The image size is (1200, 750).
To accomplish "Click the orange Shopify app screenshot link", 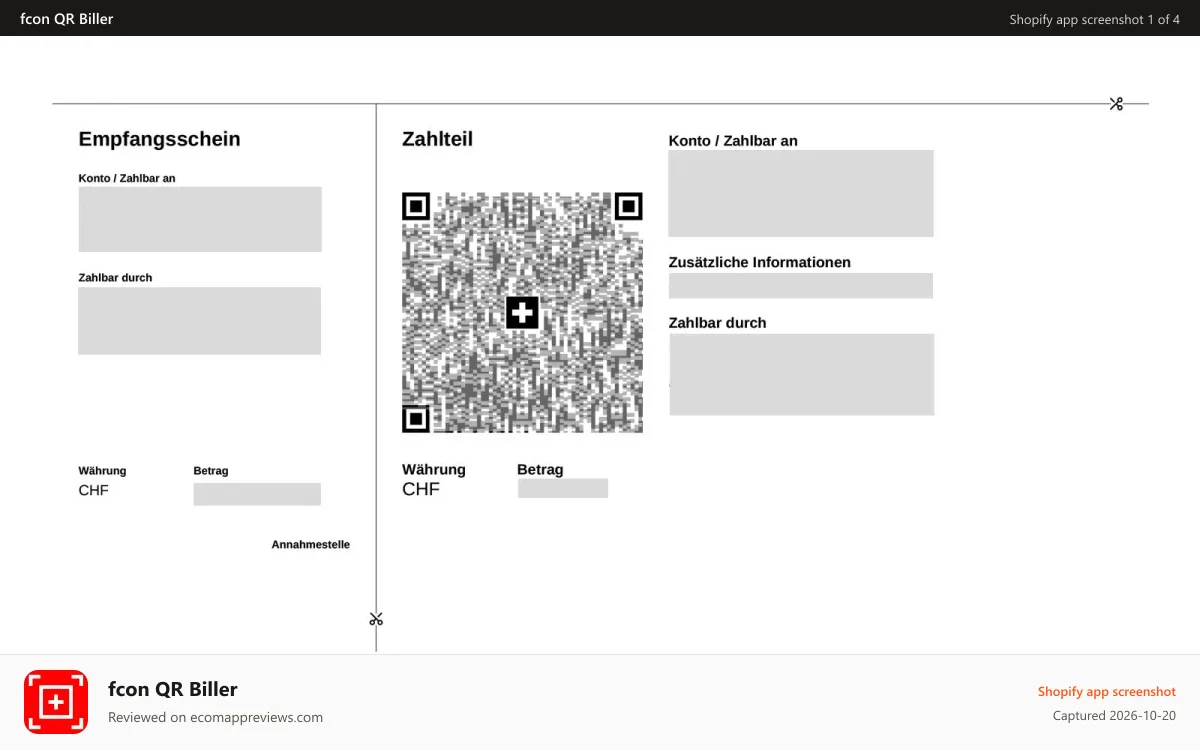I will tap(1107, 691).
